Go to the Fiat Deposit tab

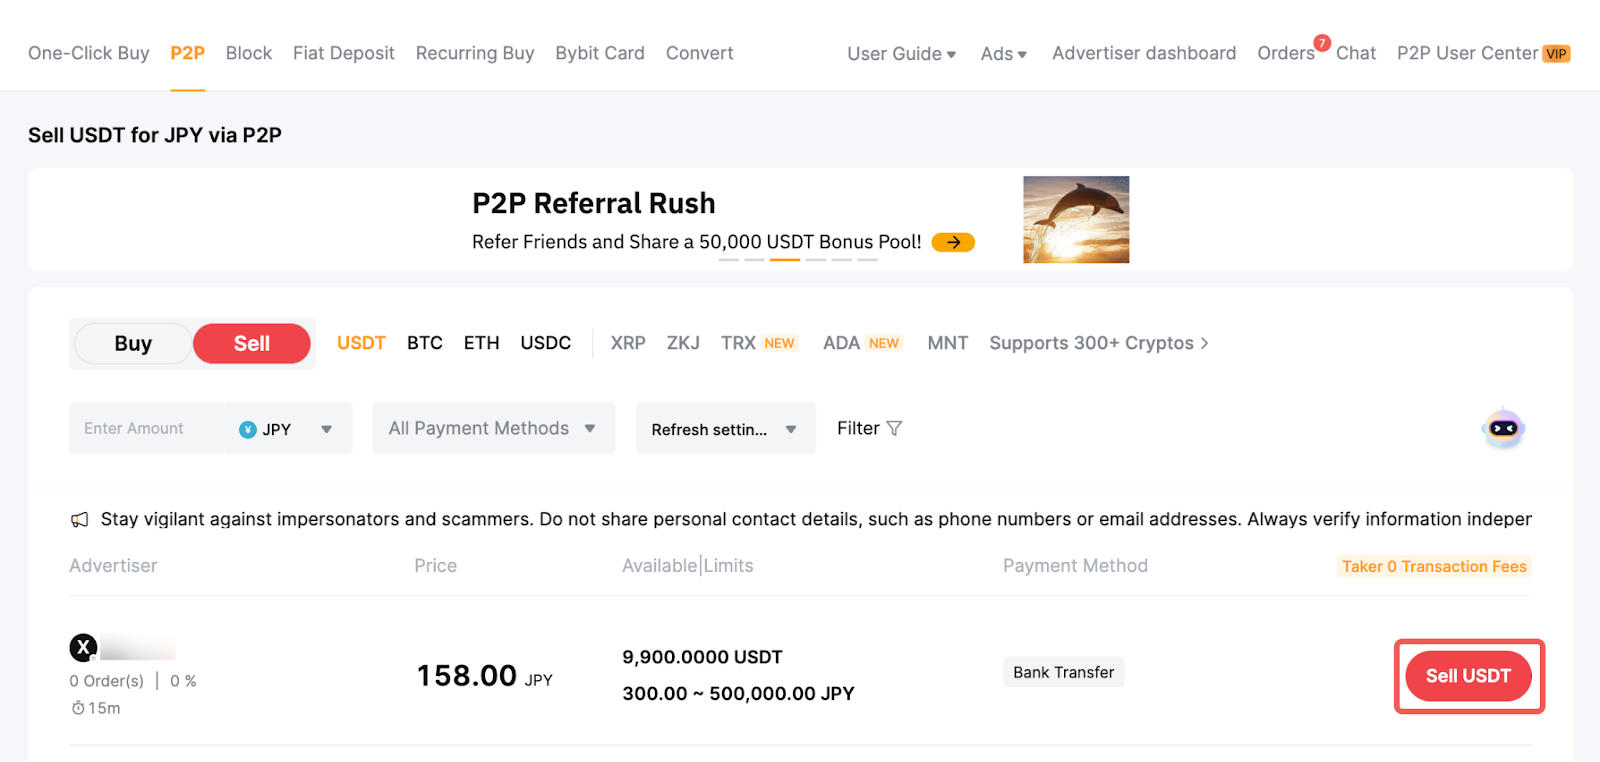pyautogui.click(x=343, y=53)
